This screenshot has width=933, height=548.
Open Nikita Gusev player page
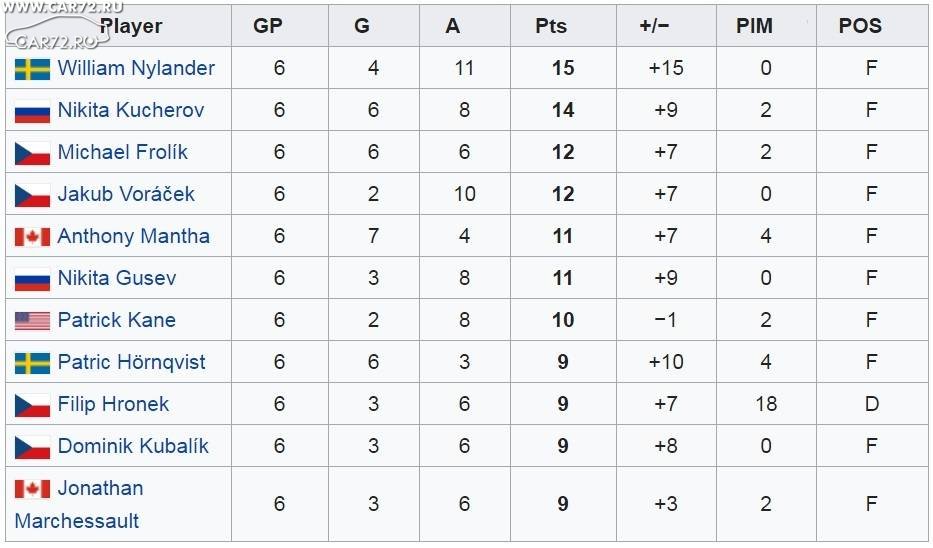coord(117,278)
